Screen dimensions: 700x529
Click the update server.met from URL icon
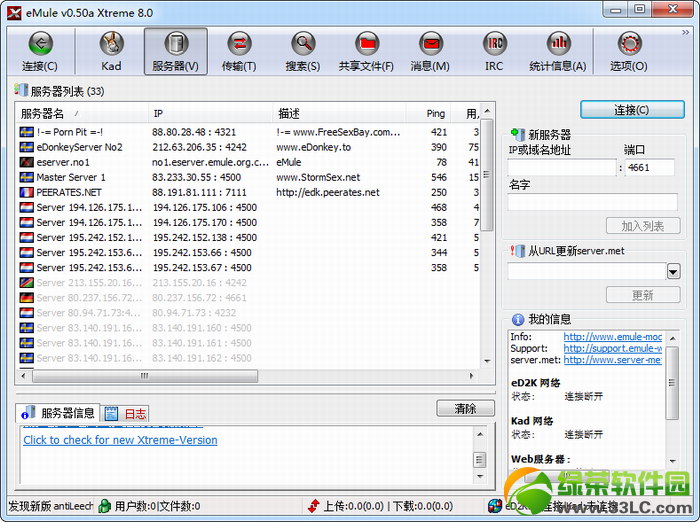coord(518,251)
